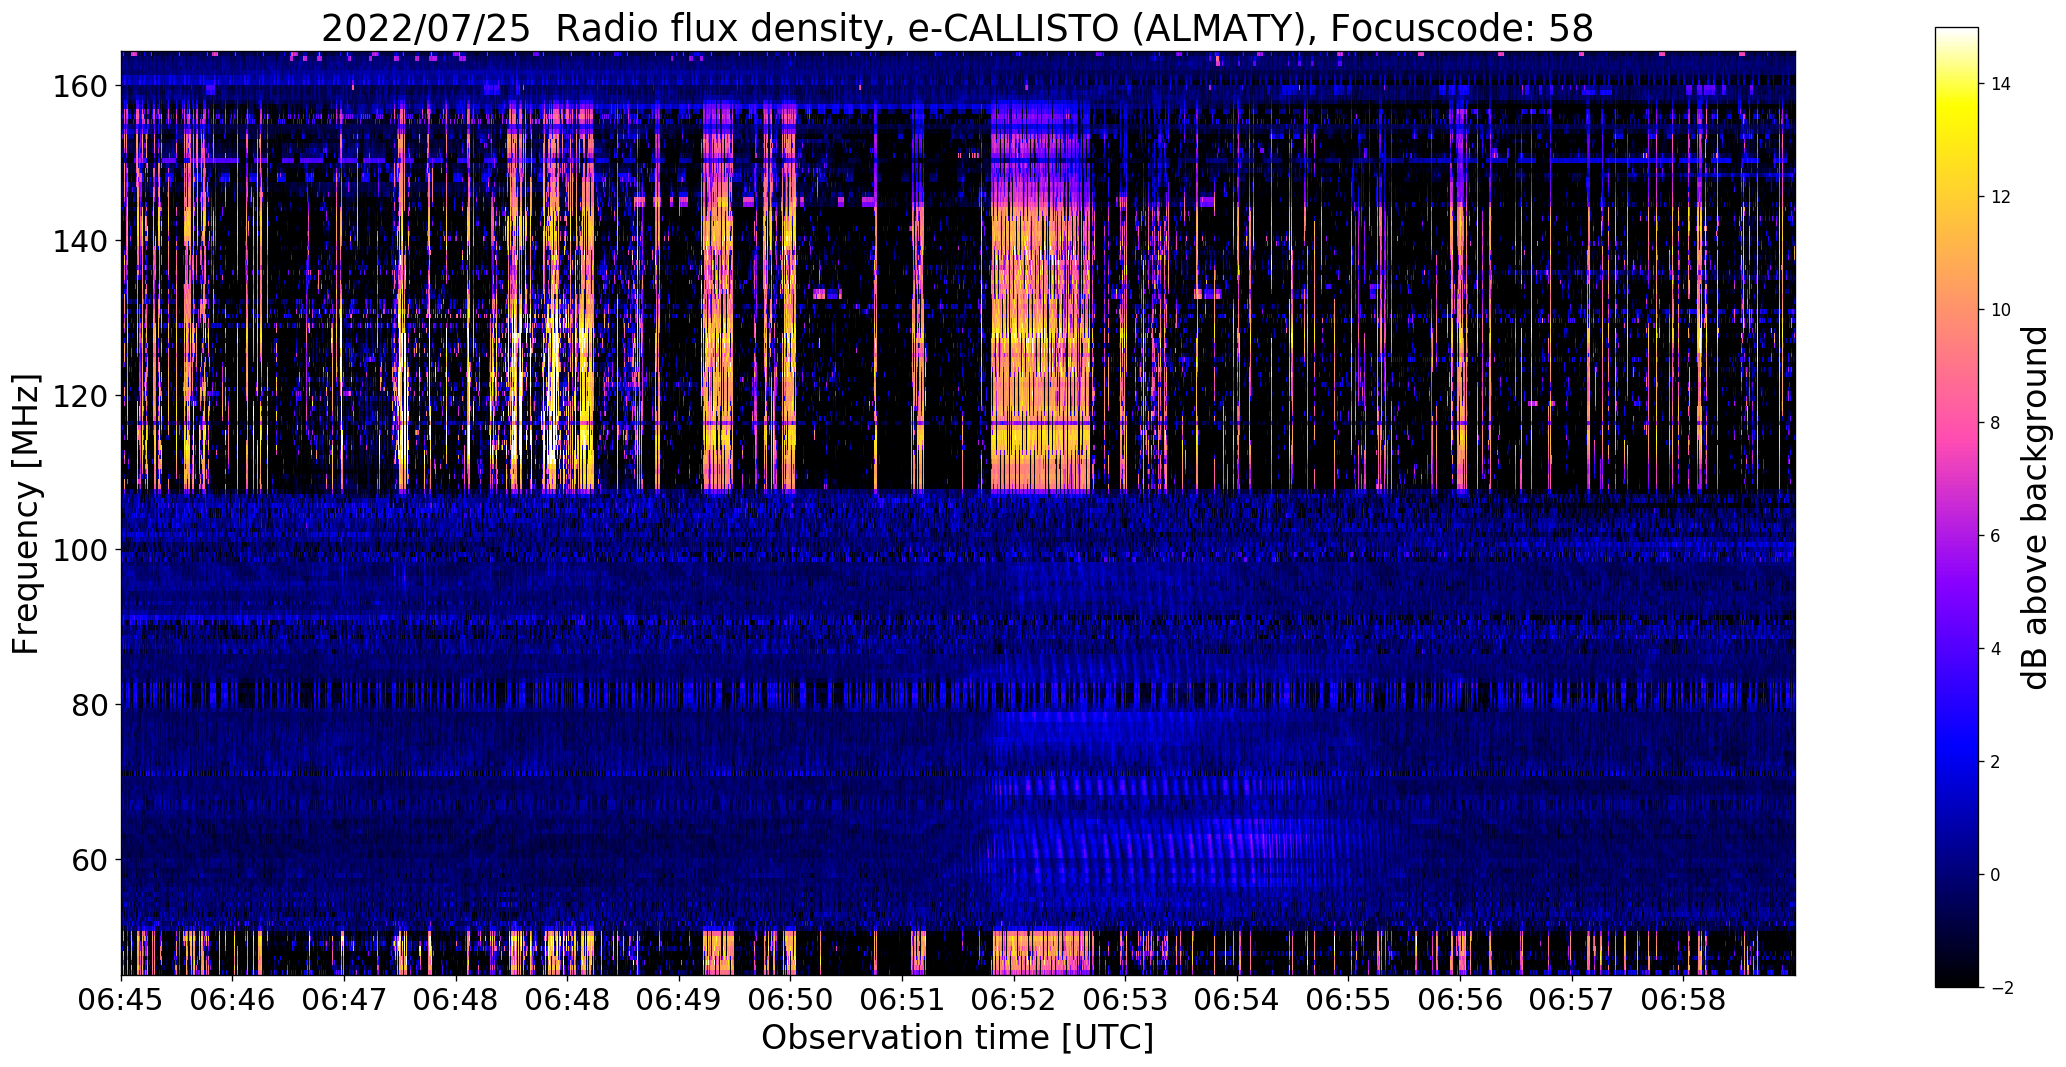Screen dimensions: 2066x1067
Task: Click the 60 frequency tick label
Action: (x=89, y=859)
